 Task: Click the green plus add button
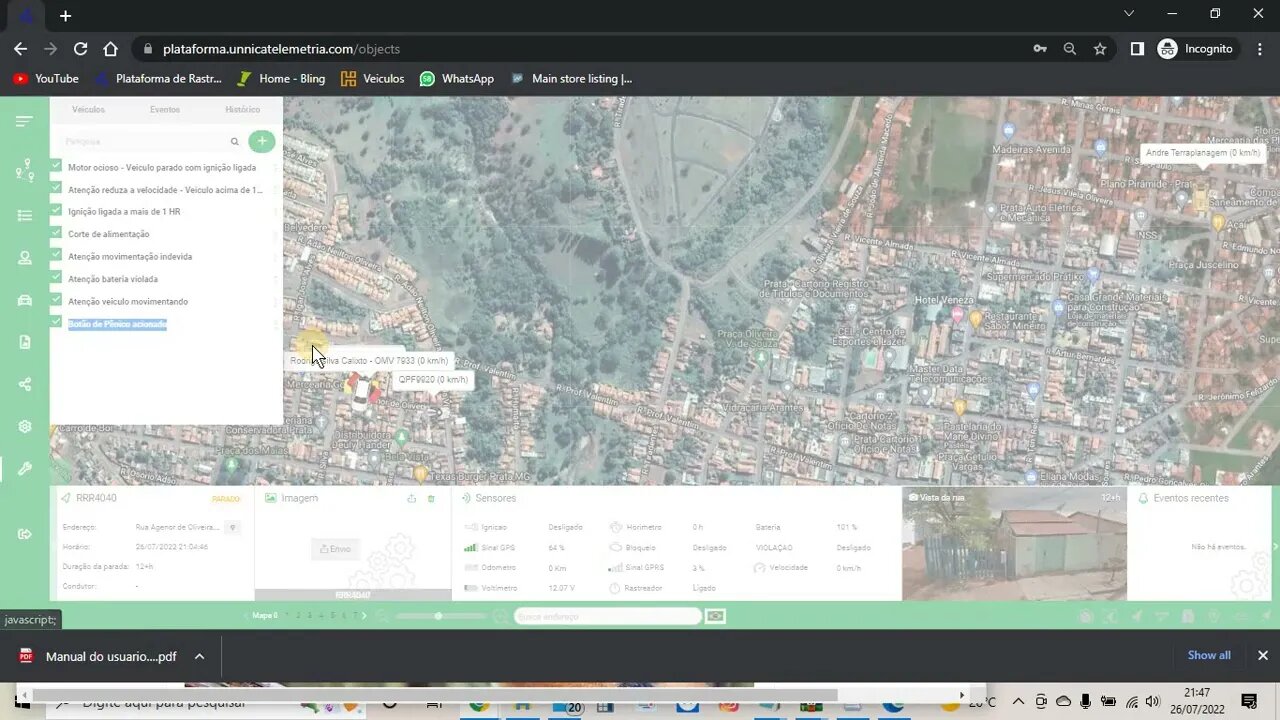262,142
